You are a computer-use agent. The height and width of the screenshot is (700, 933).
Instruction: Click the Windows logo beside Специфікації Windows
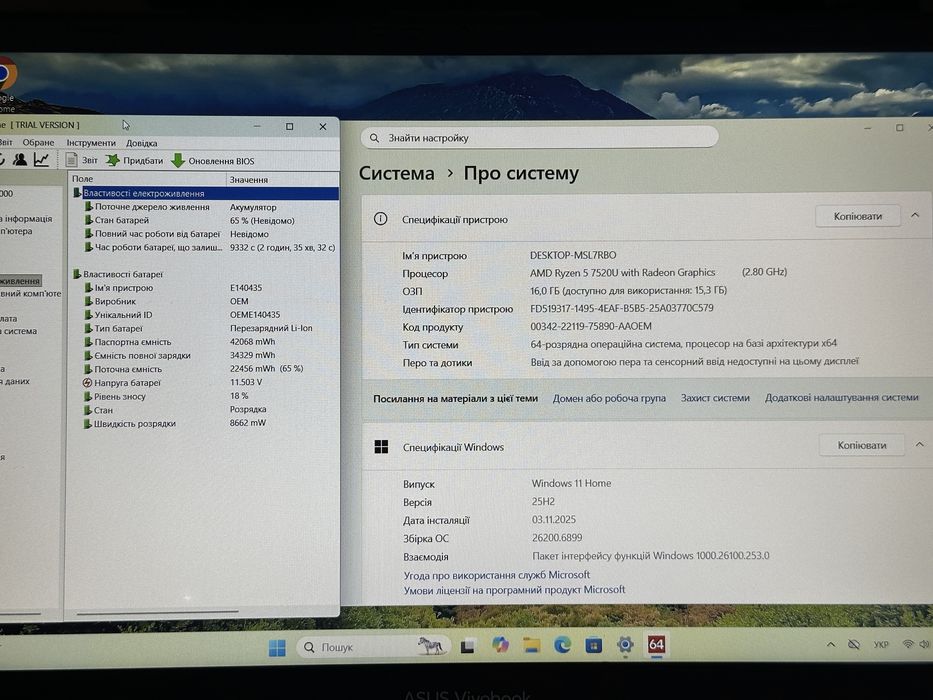pyautogui.click(x=381, y=447)
